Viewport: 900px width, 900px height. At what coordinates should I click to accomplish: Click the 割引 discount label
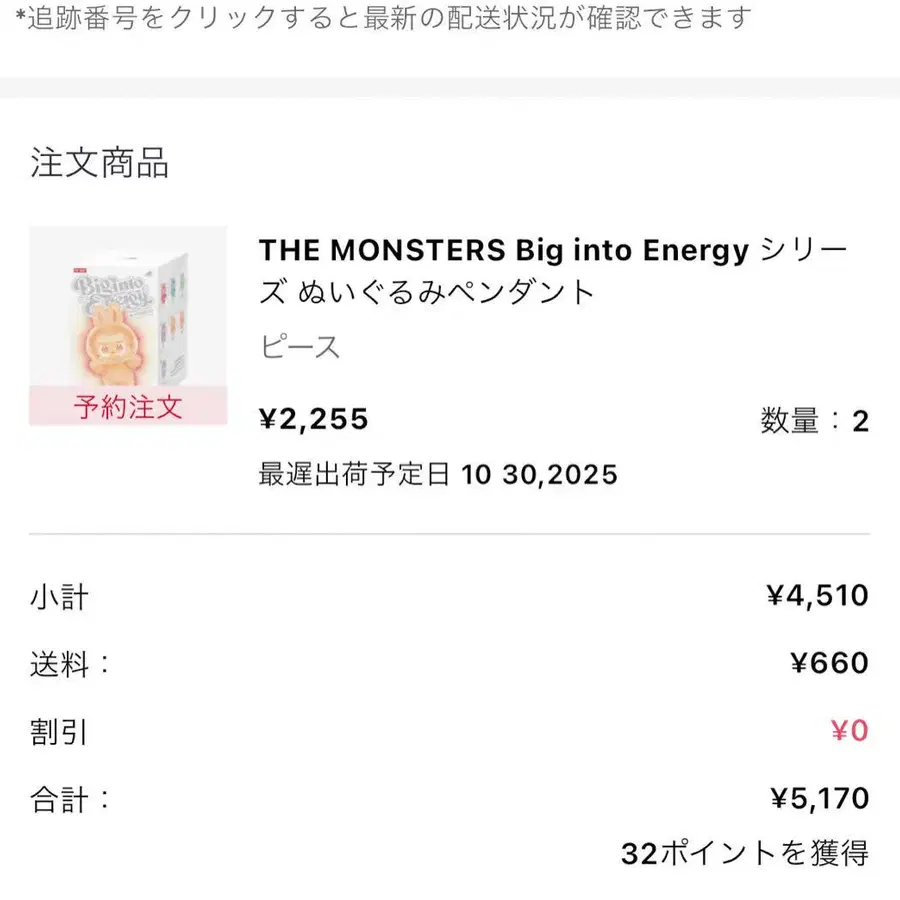59,731
